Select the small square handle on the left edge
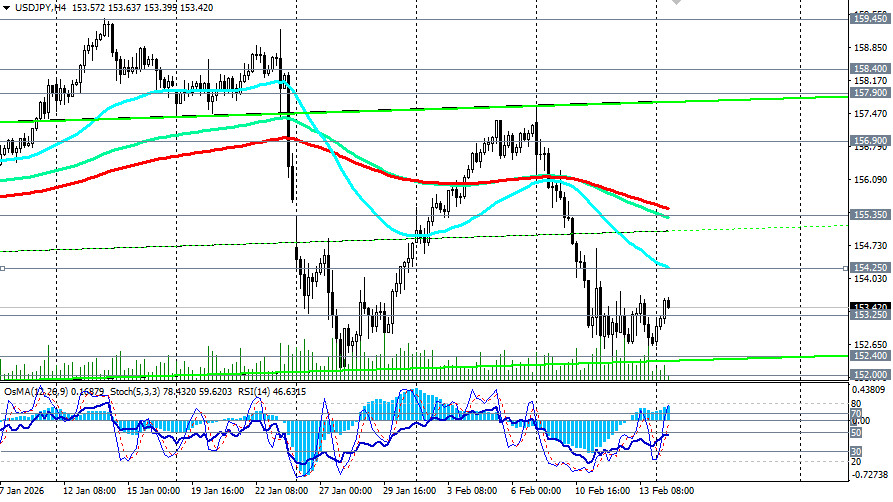The image size is (893, 502). 4,268
